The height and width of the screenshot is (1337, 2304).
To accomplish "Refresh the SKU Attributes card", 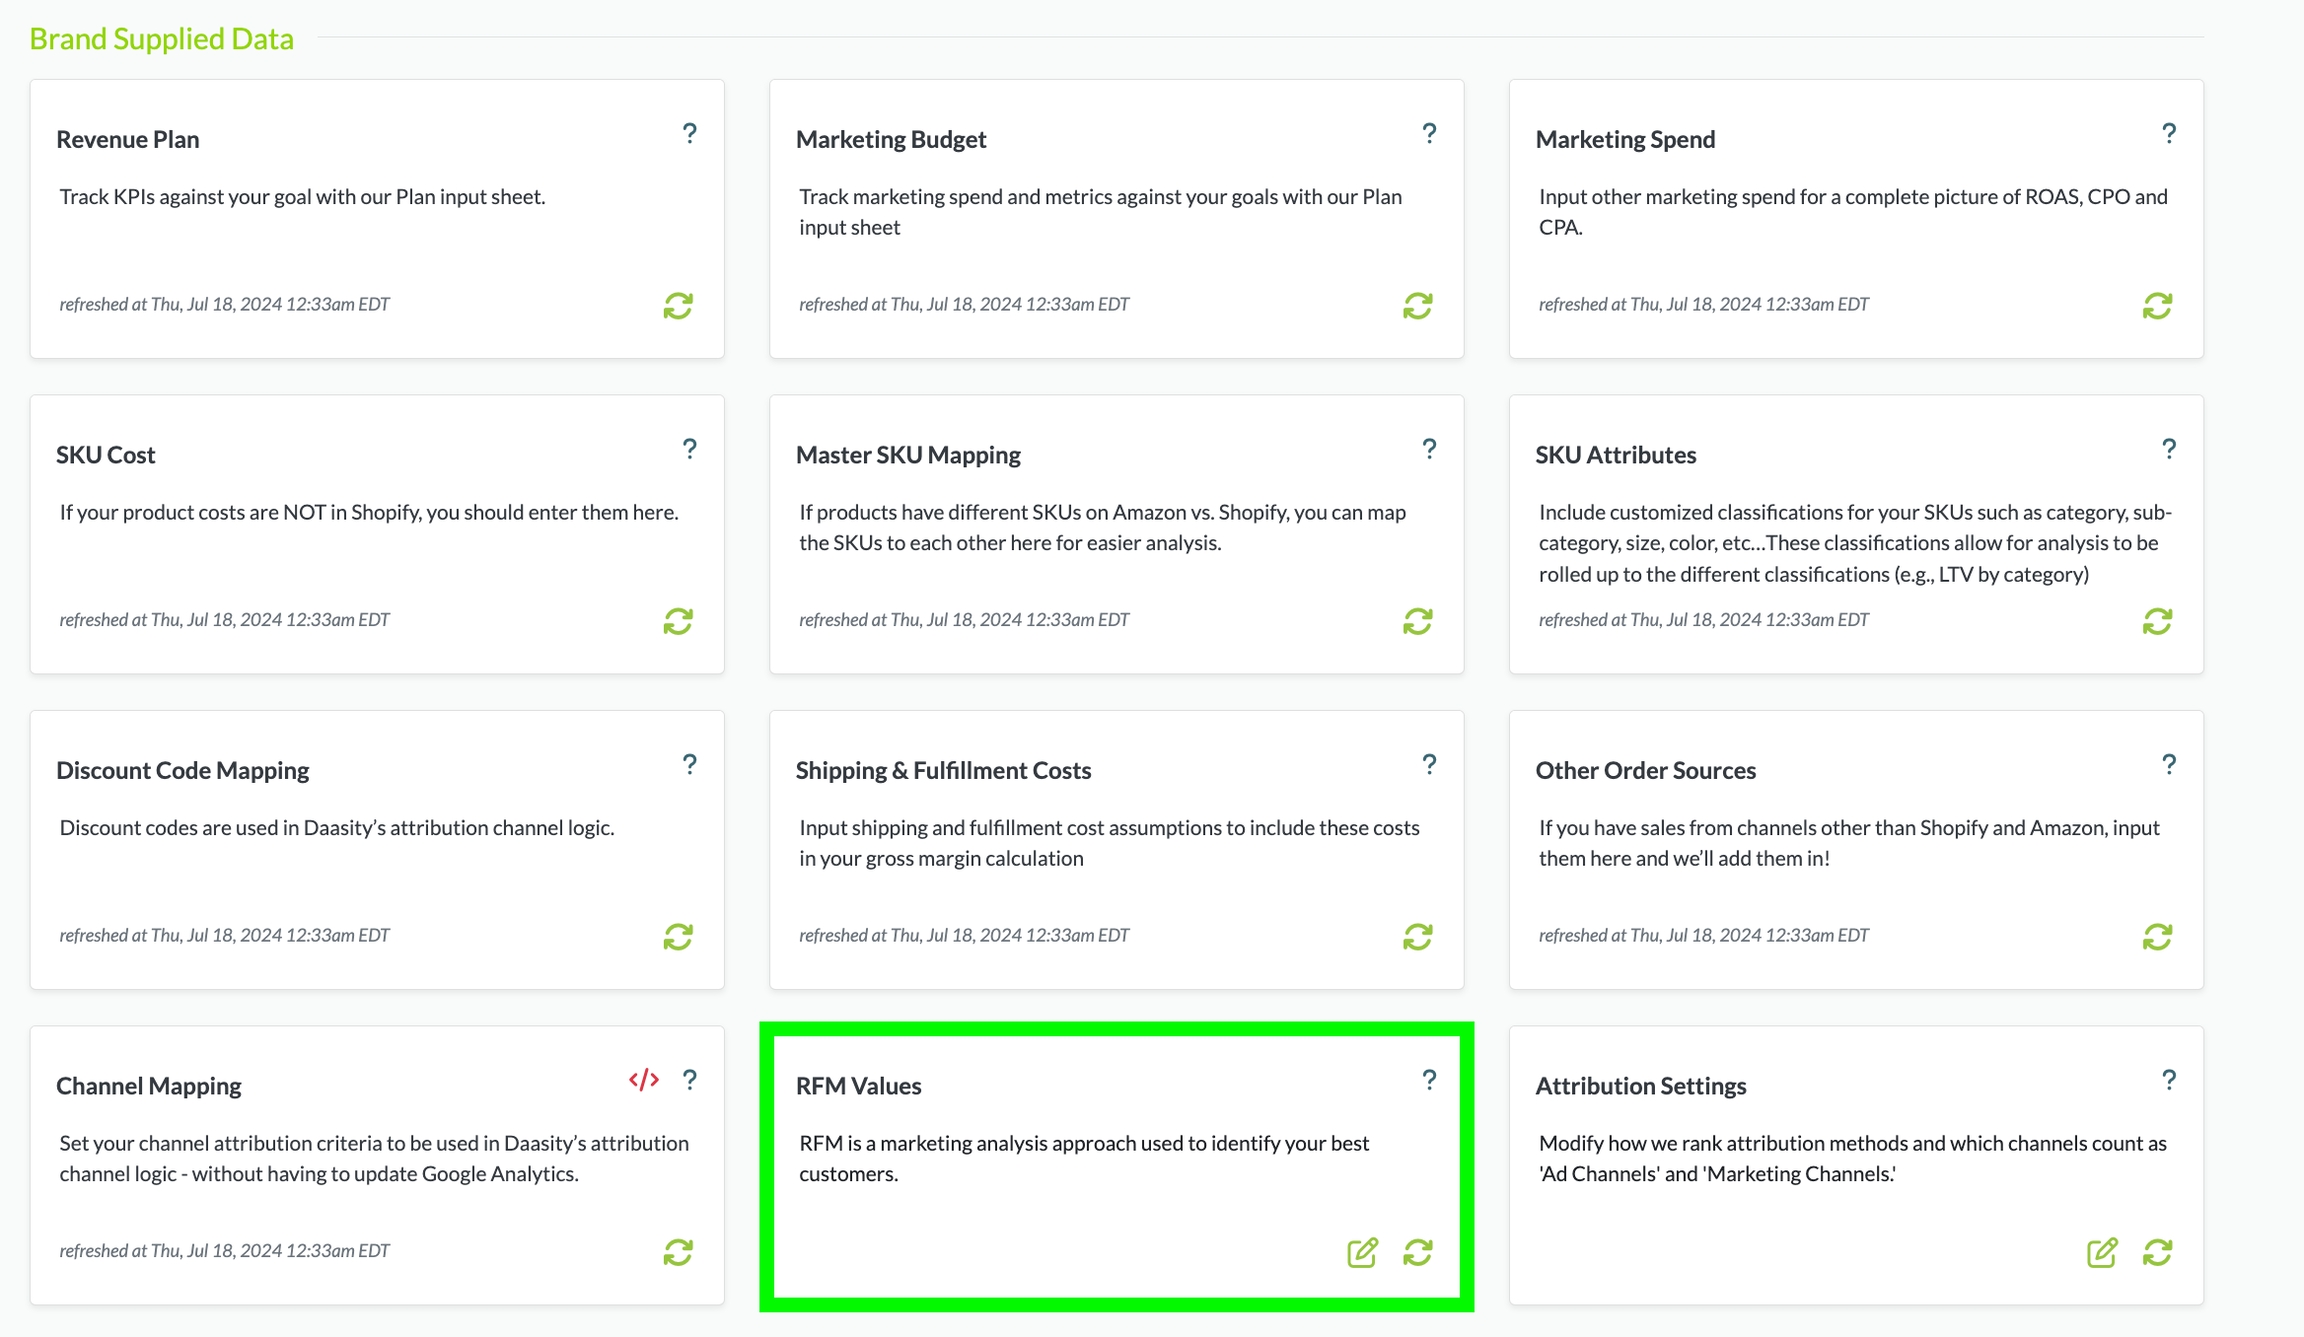I will [2157, 621].
